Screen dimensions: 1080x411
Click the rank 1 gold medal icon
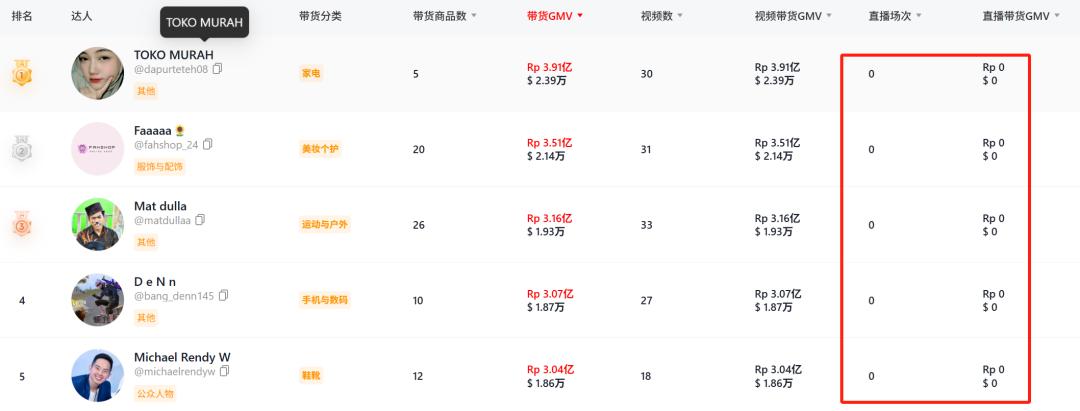pyautogui.click(x=22, y=73)
